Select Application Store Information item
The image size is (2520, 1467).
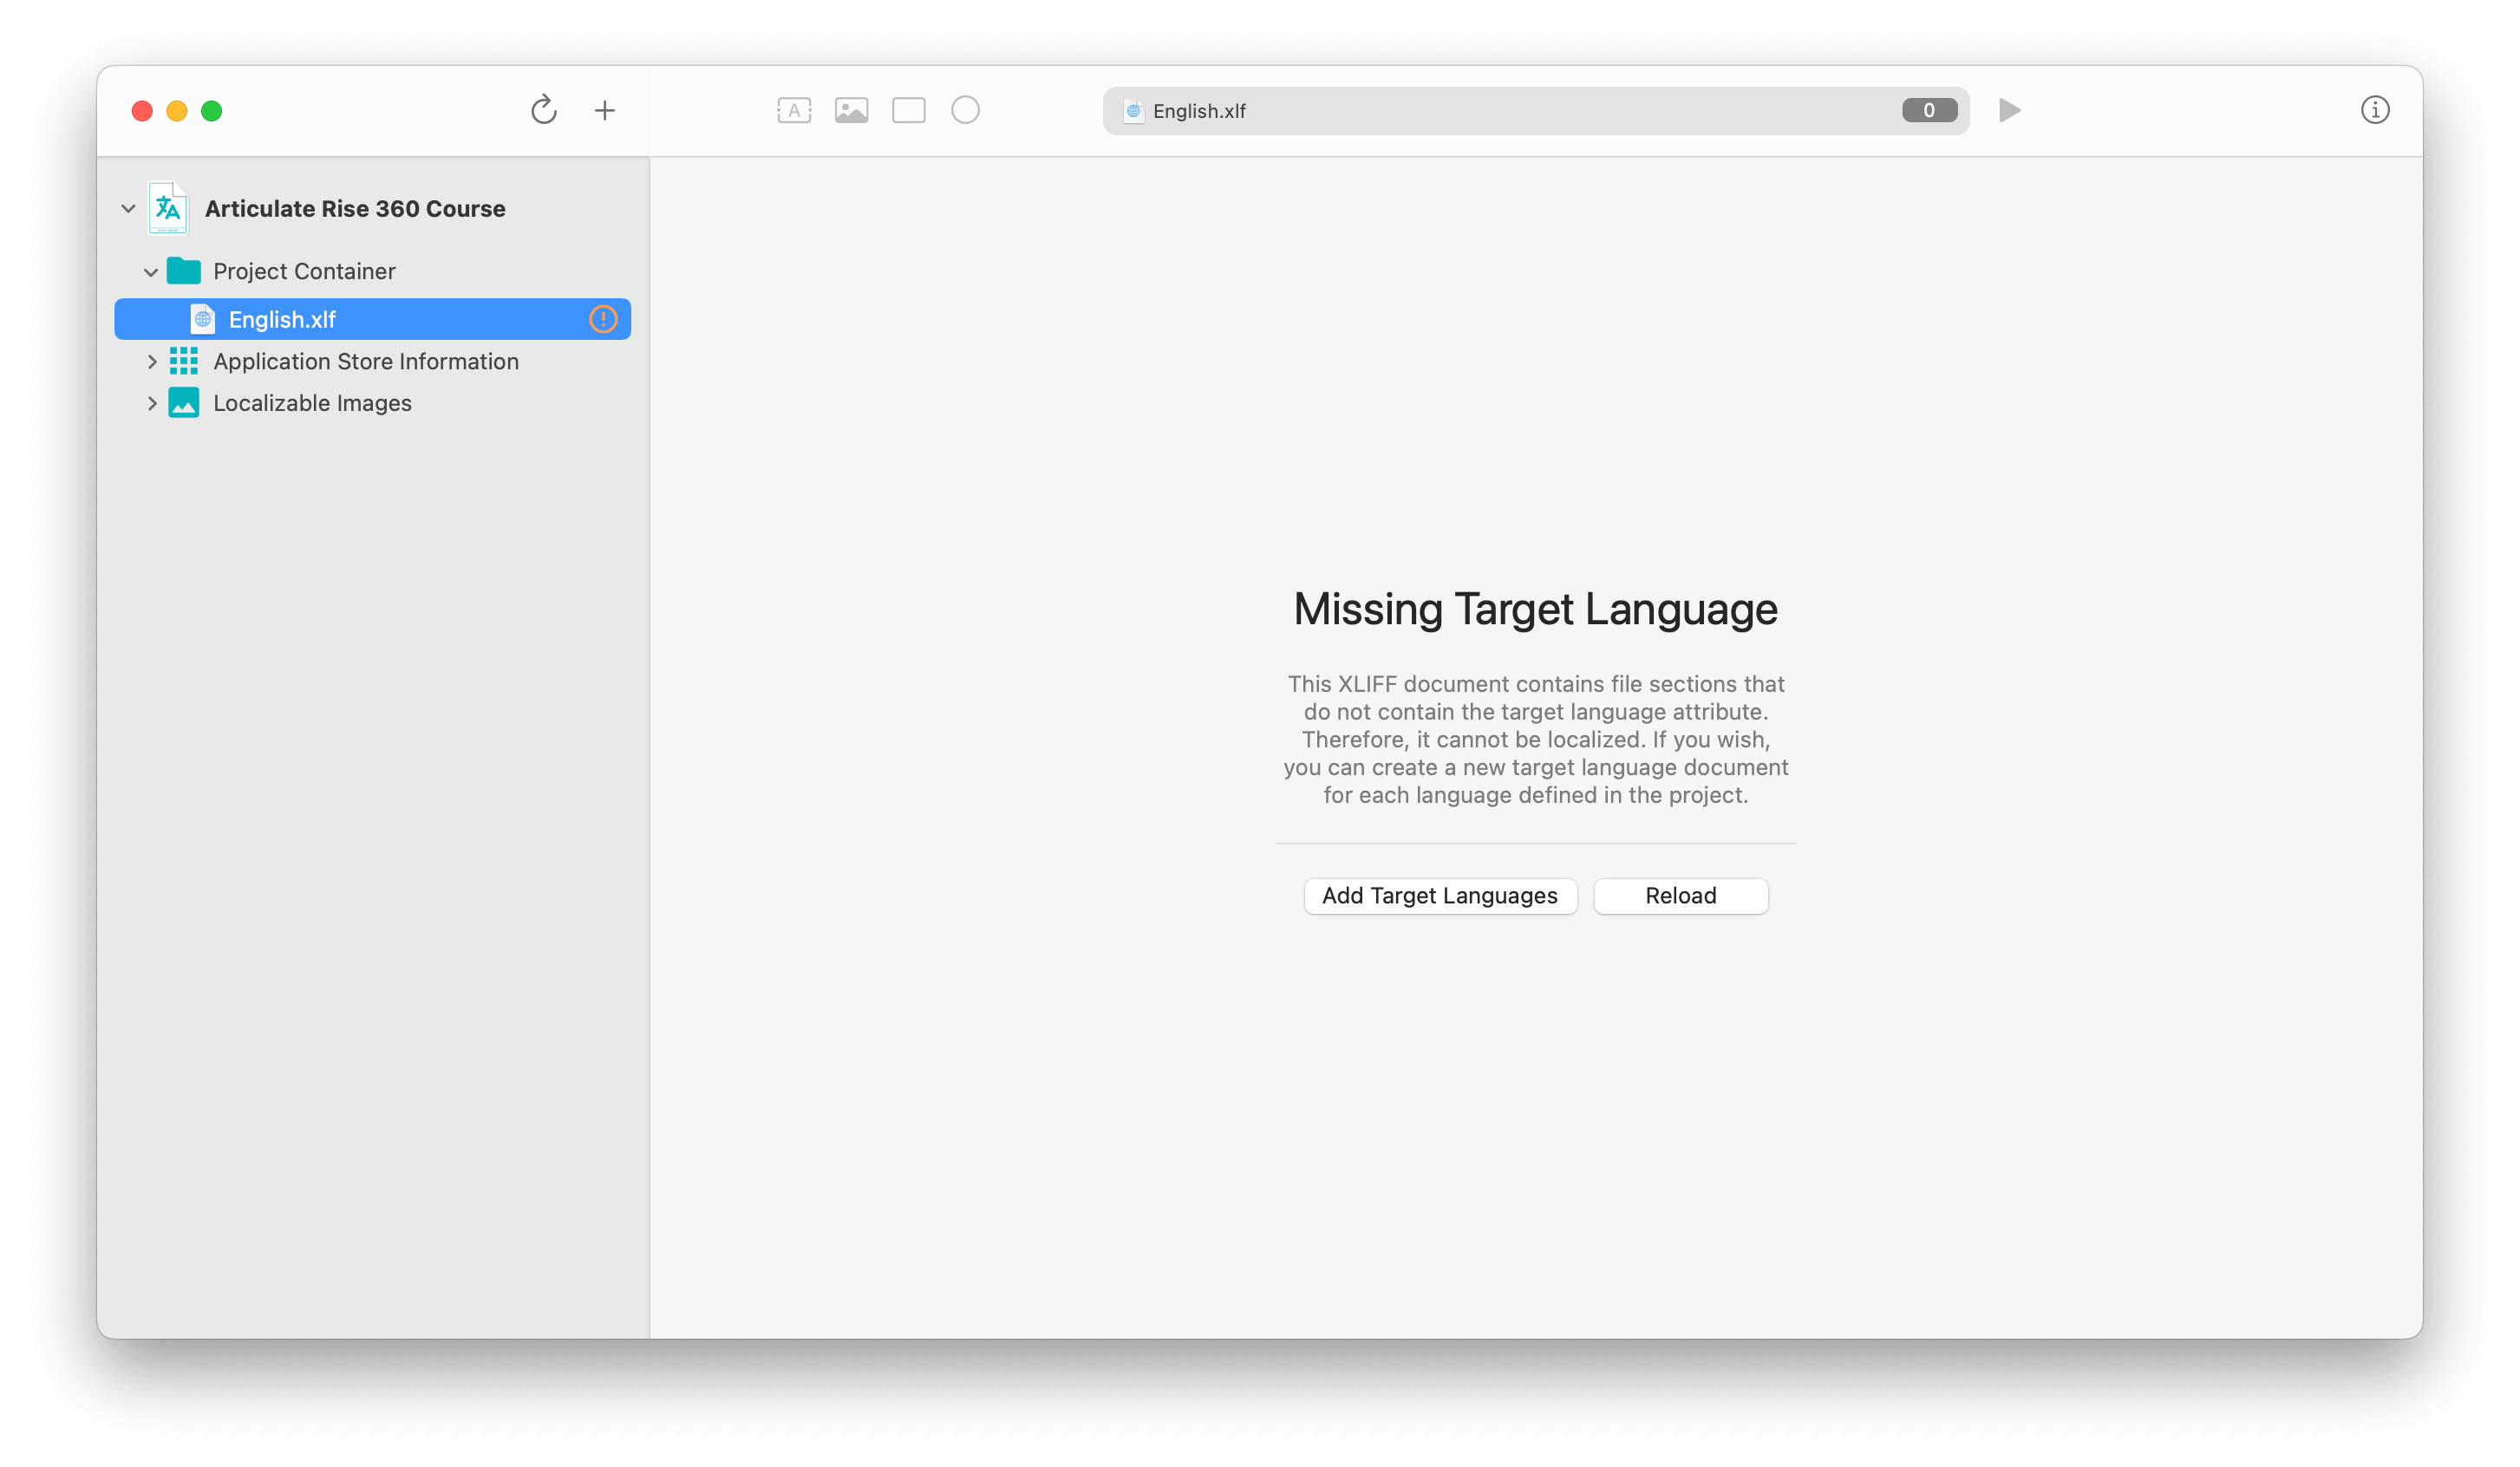(366, 361)
